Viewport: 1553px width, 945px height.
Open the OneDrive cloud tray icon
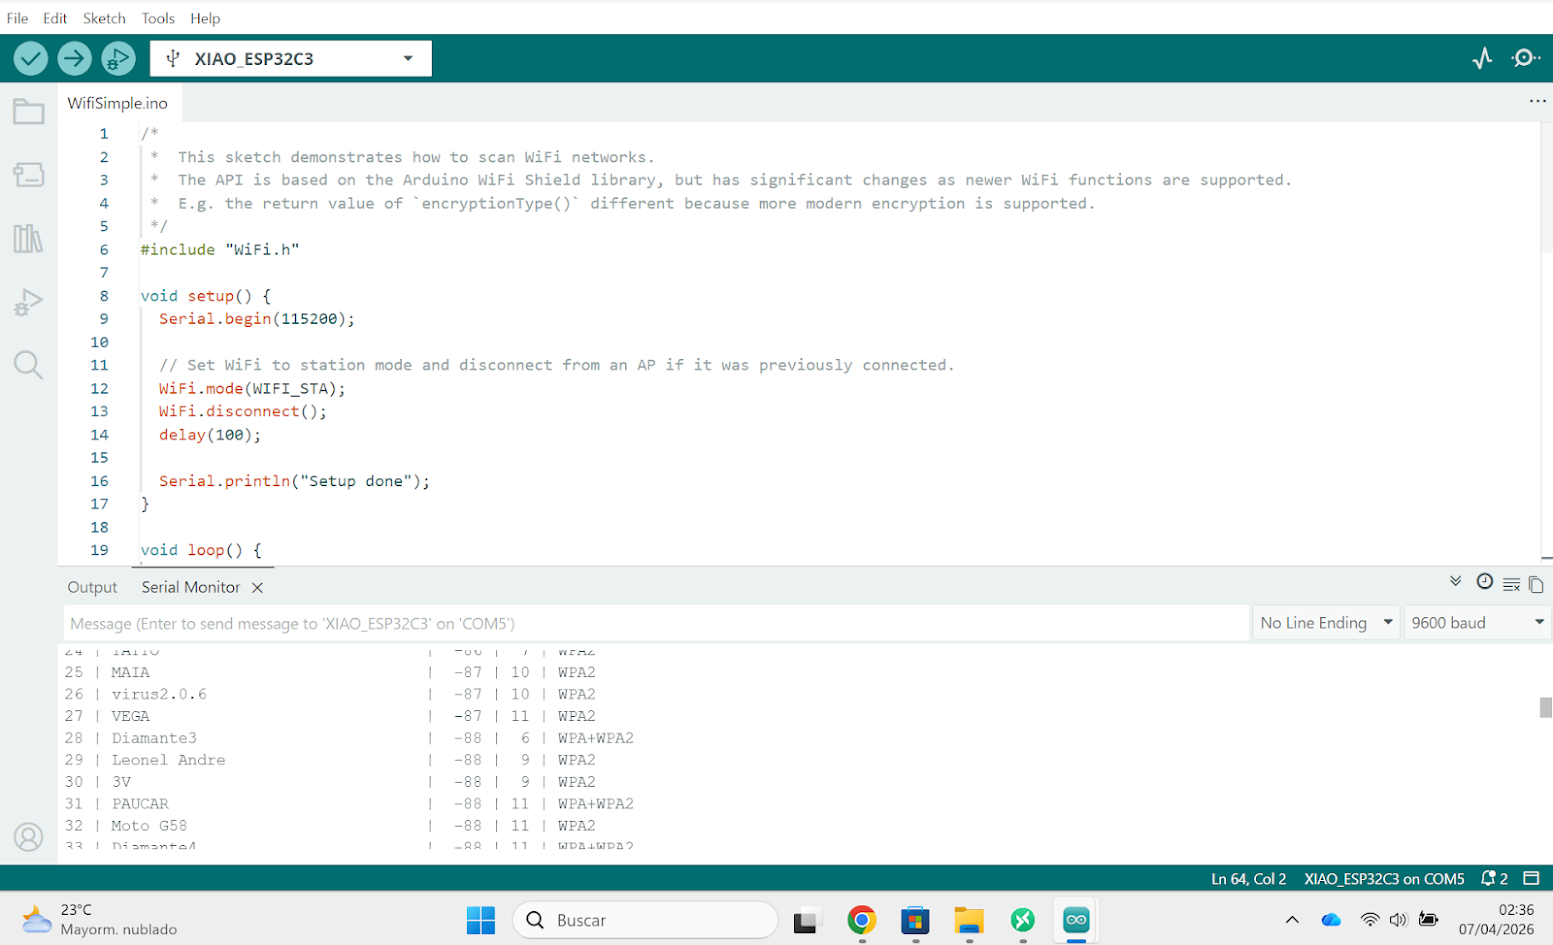[x=1331, y=920]
